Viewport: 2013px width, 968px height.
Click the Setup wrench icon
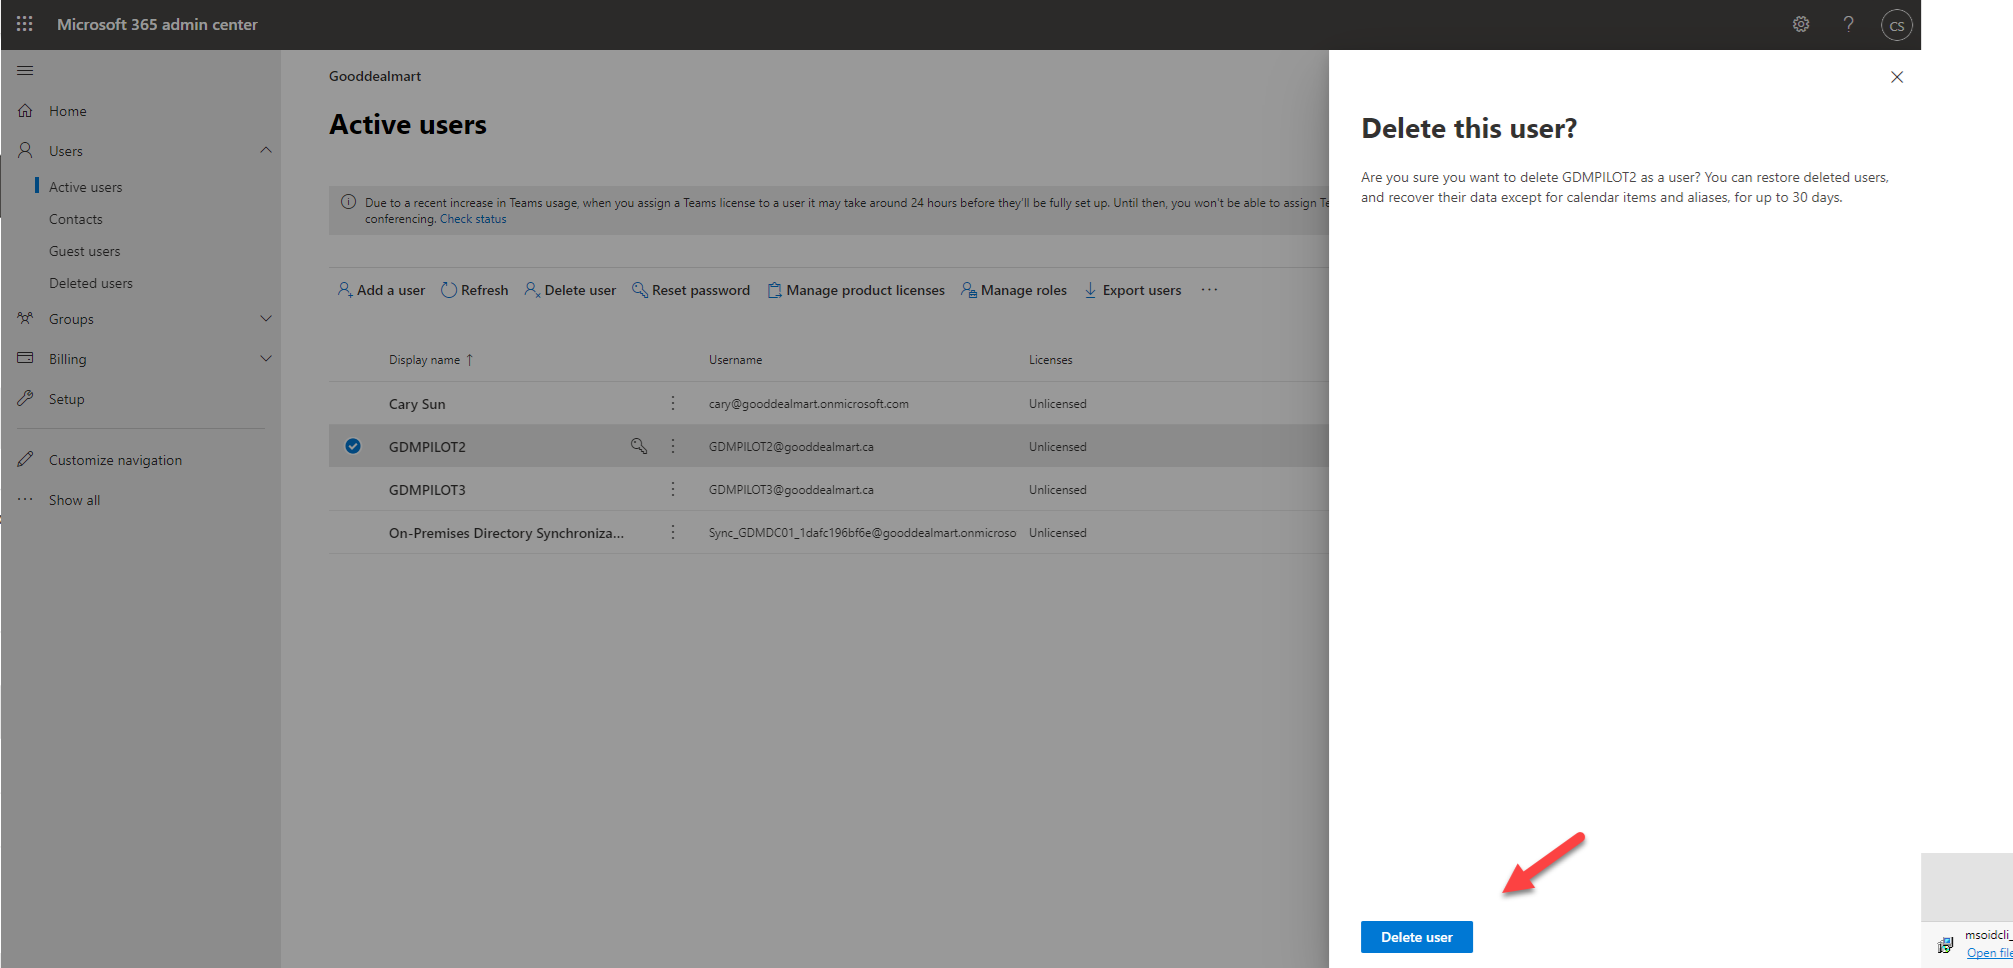[26, 398]
